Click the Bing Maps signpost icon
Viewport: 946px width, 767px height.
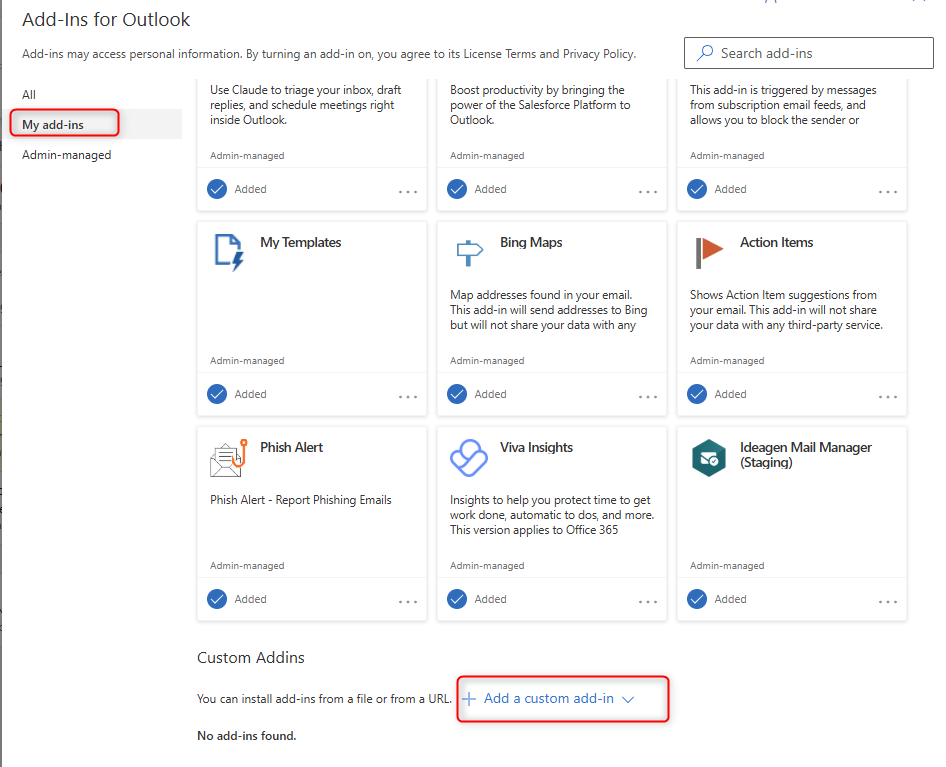469,252
